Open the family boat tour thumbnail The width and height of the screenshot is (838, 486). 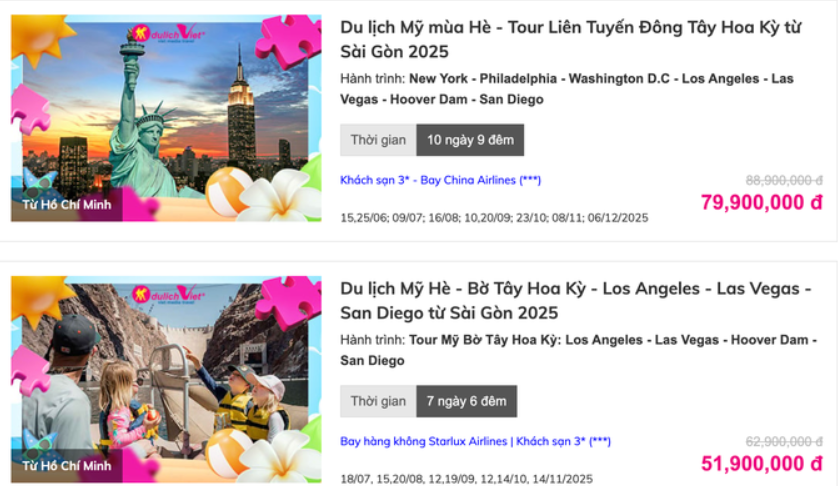point(166,380)
